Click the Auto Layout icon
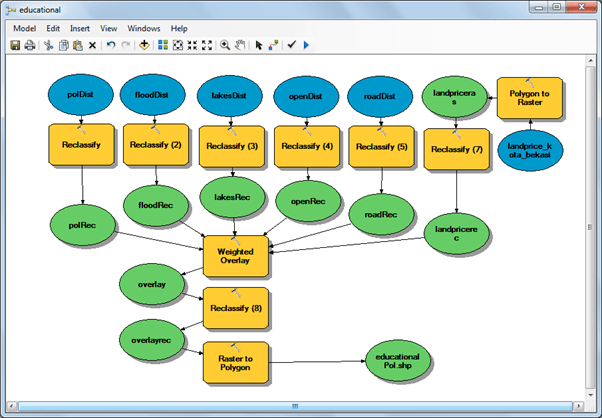Screen dimensions: 602x418 pos(163,45)
